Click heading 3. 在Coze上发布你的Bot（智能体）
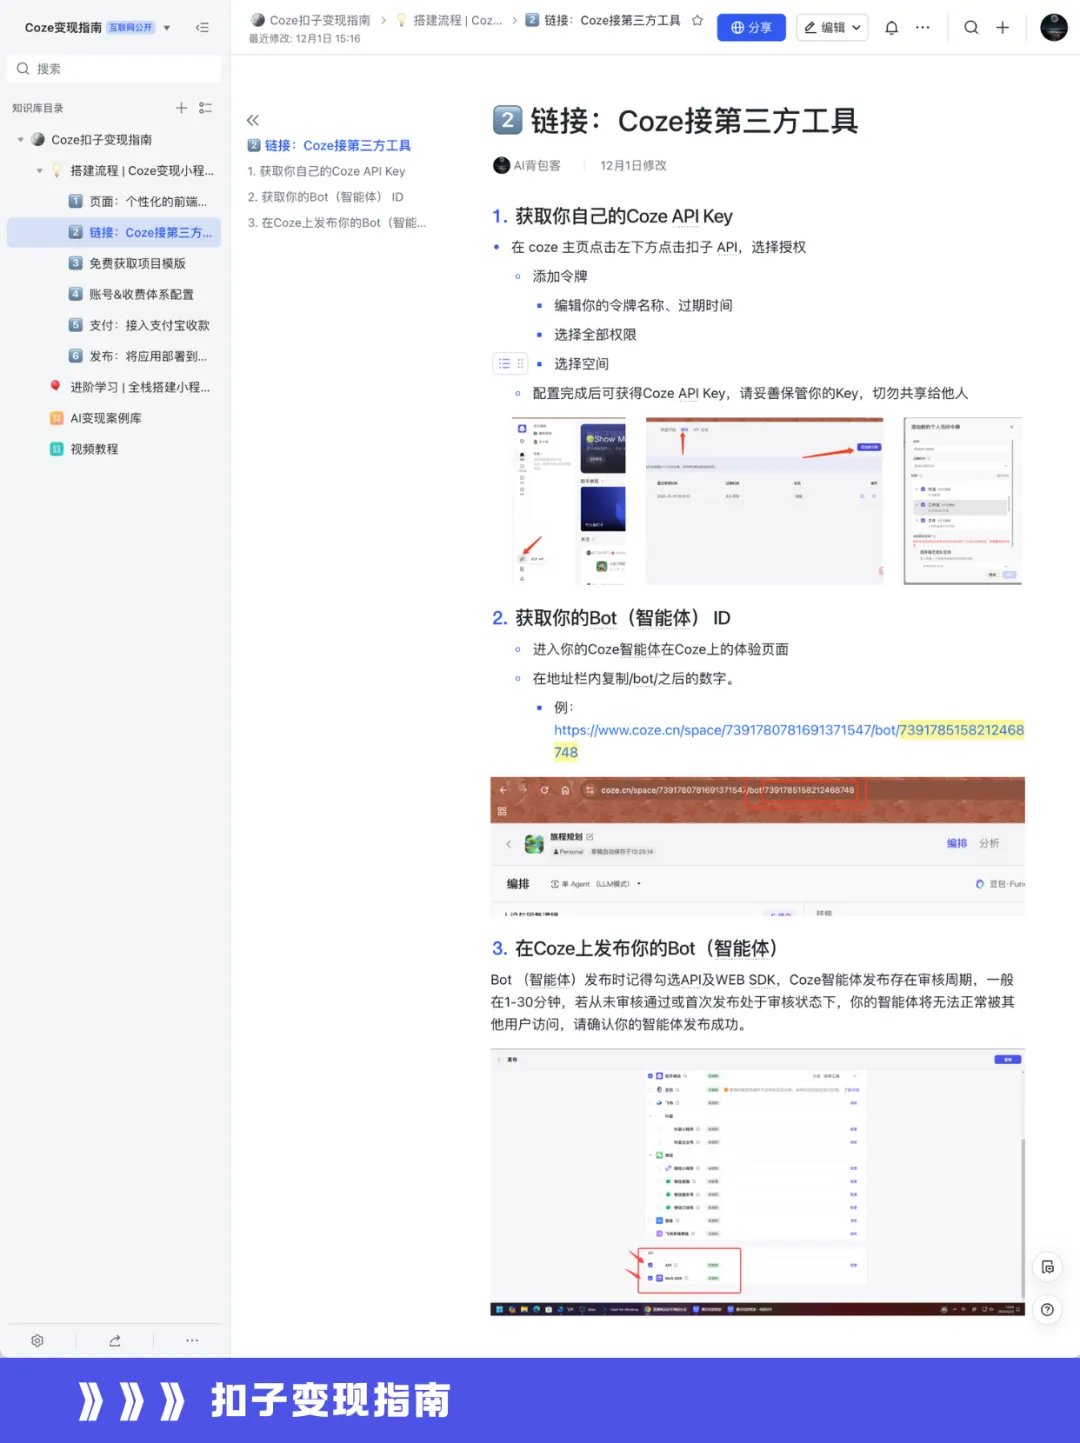This screenshot has width=1080, height=1443. (635, 948)
